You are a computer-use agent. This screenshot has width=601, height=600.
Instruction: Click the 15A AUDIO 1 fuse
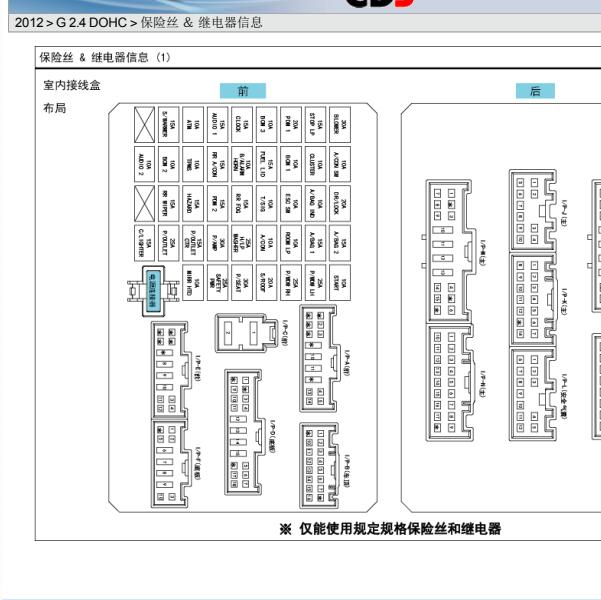point(217,125)
